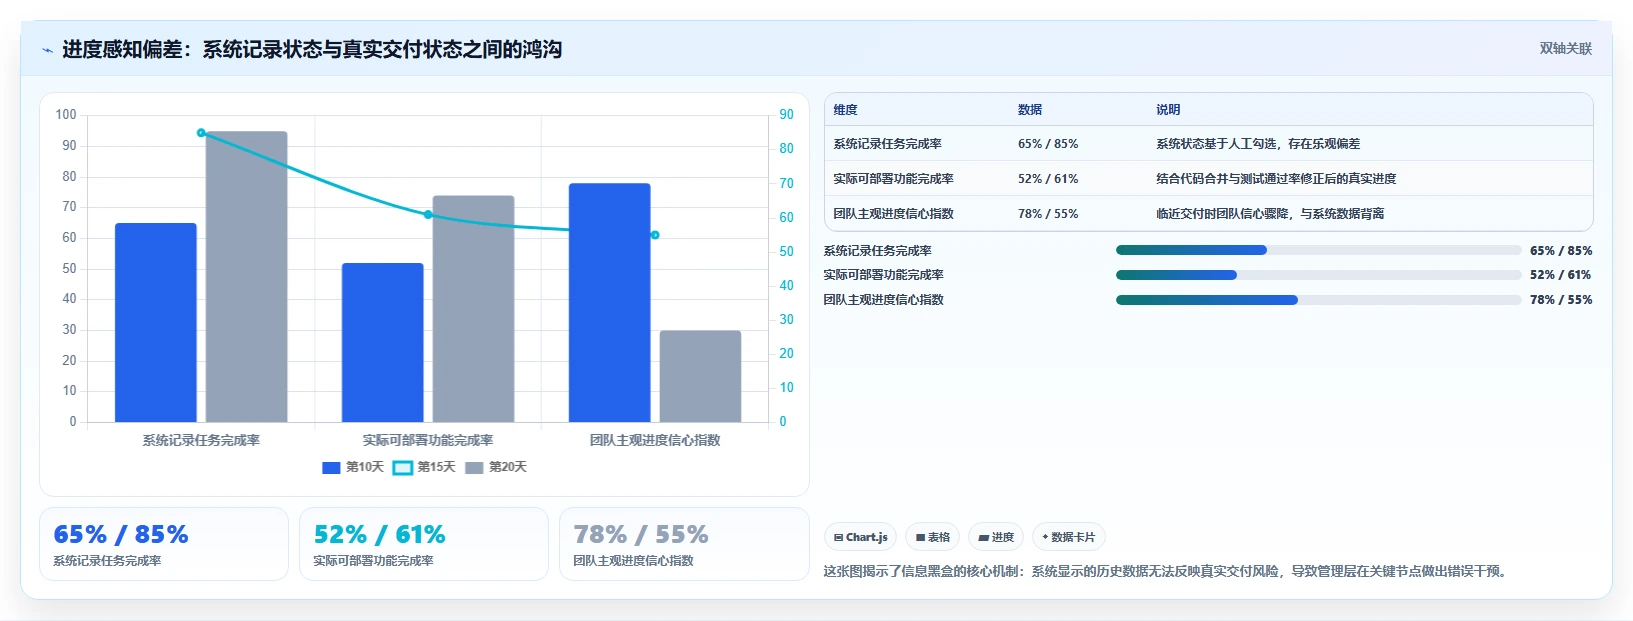Image resolution: width=1633 pixels, height=621 pixels.
Task: Click x-axis label 系统记录任务完成率 under the chart
Action: point(201,440)
